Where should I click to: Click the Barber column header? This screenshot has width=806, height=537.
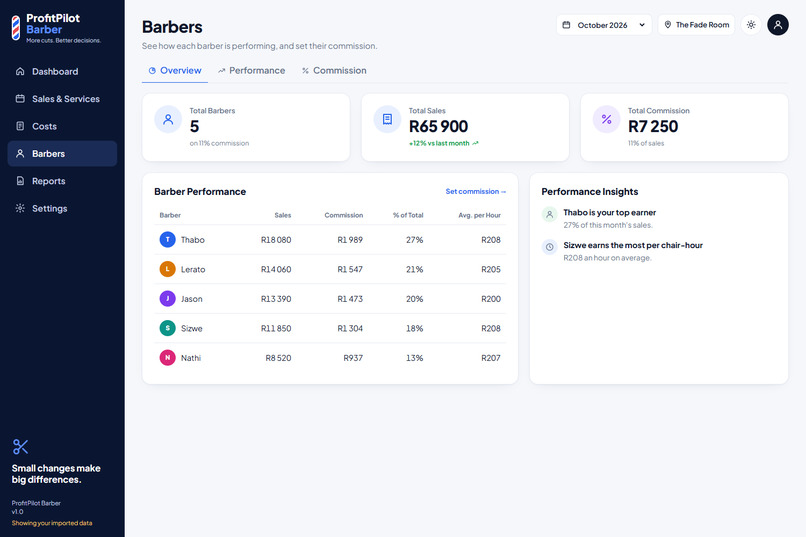[170, 215]
